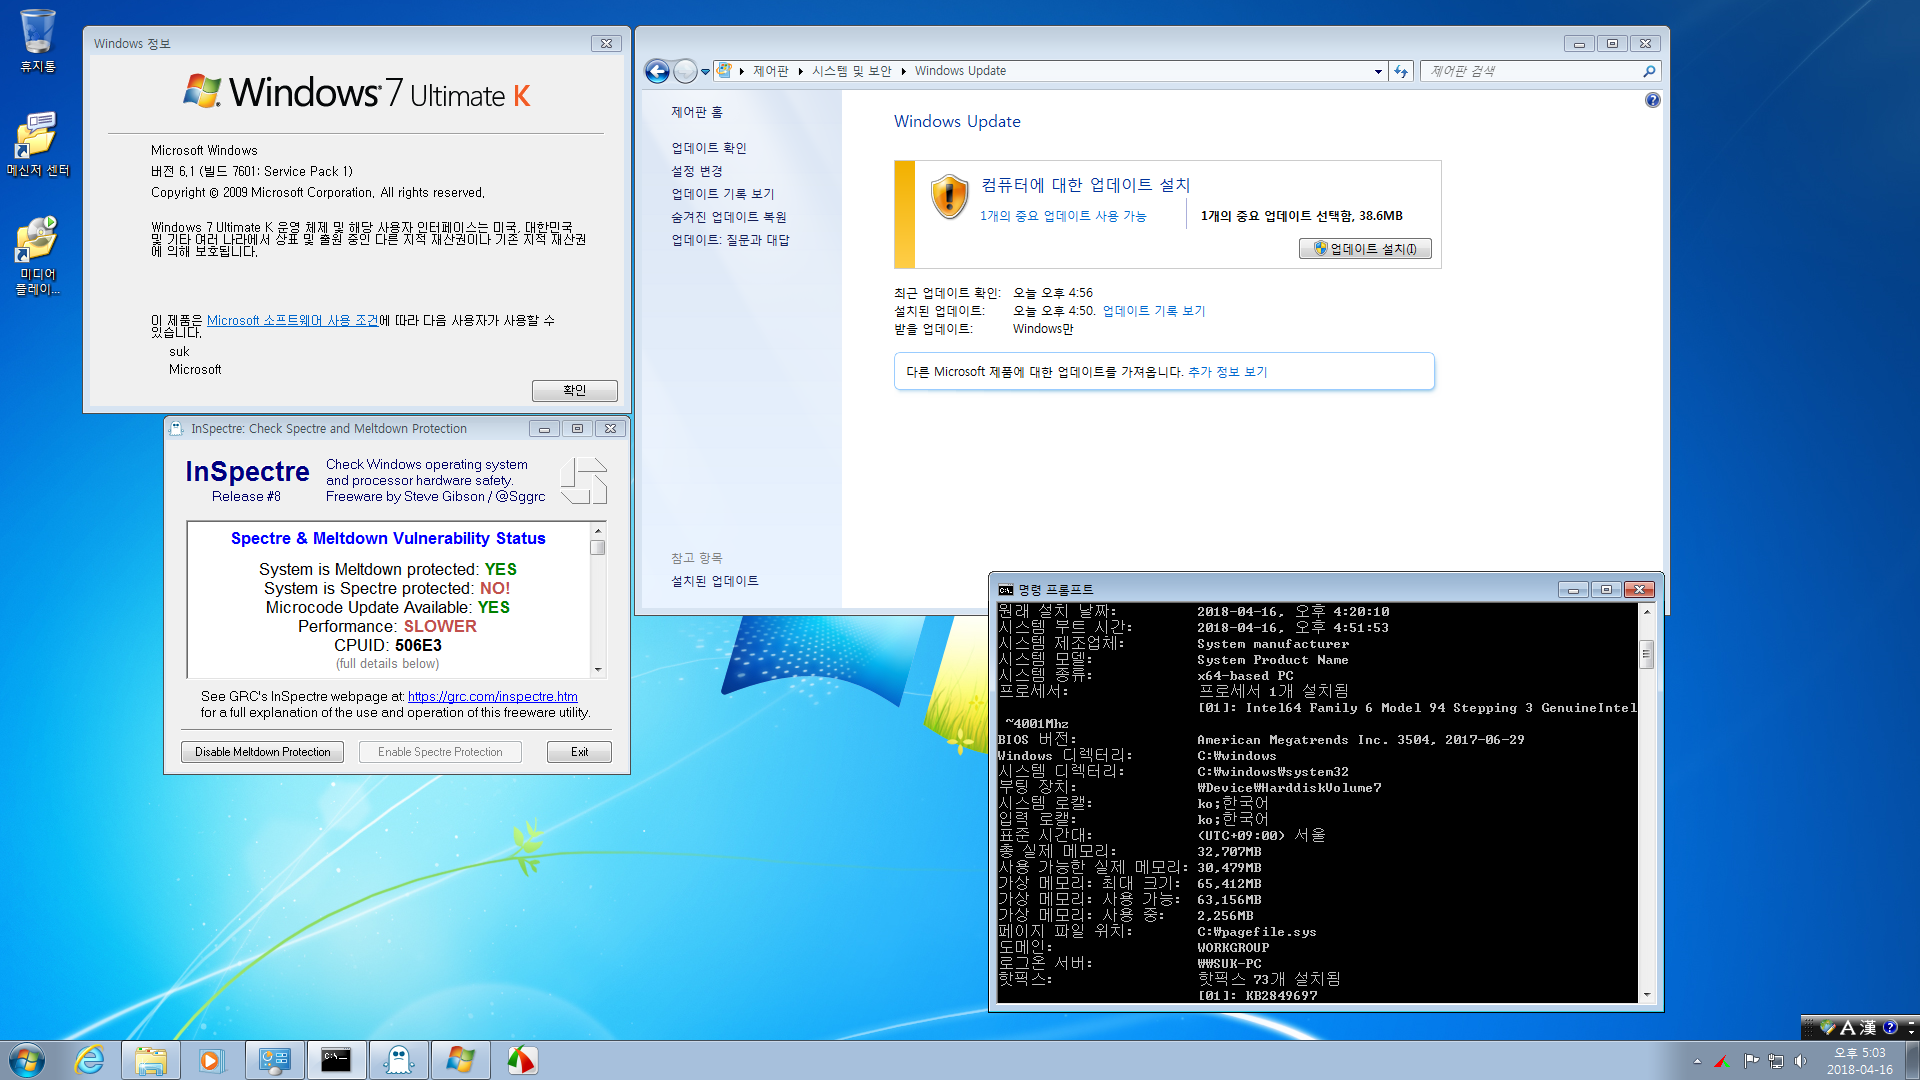
Task: Open grc.com/inspectre.htm link
Action: click(x=492, y=696)
